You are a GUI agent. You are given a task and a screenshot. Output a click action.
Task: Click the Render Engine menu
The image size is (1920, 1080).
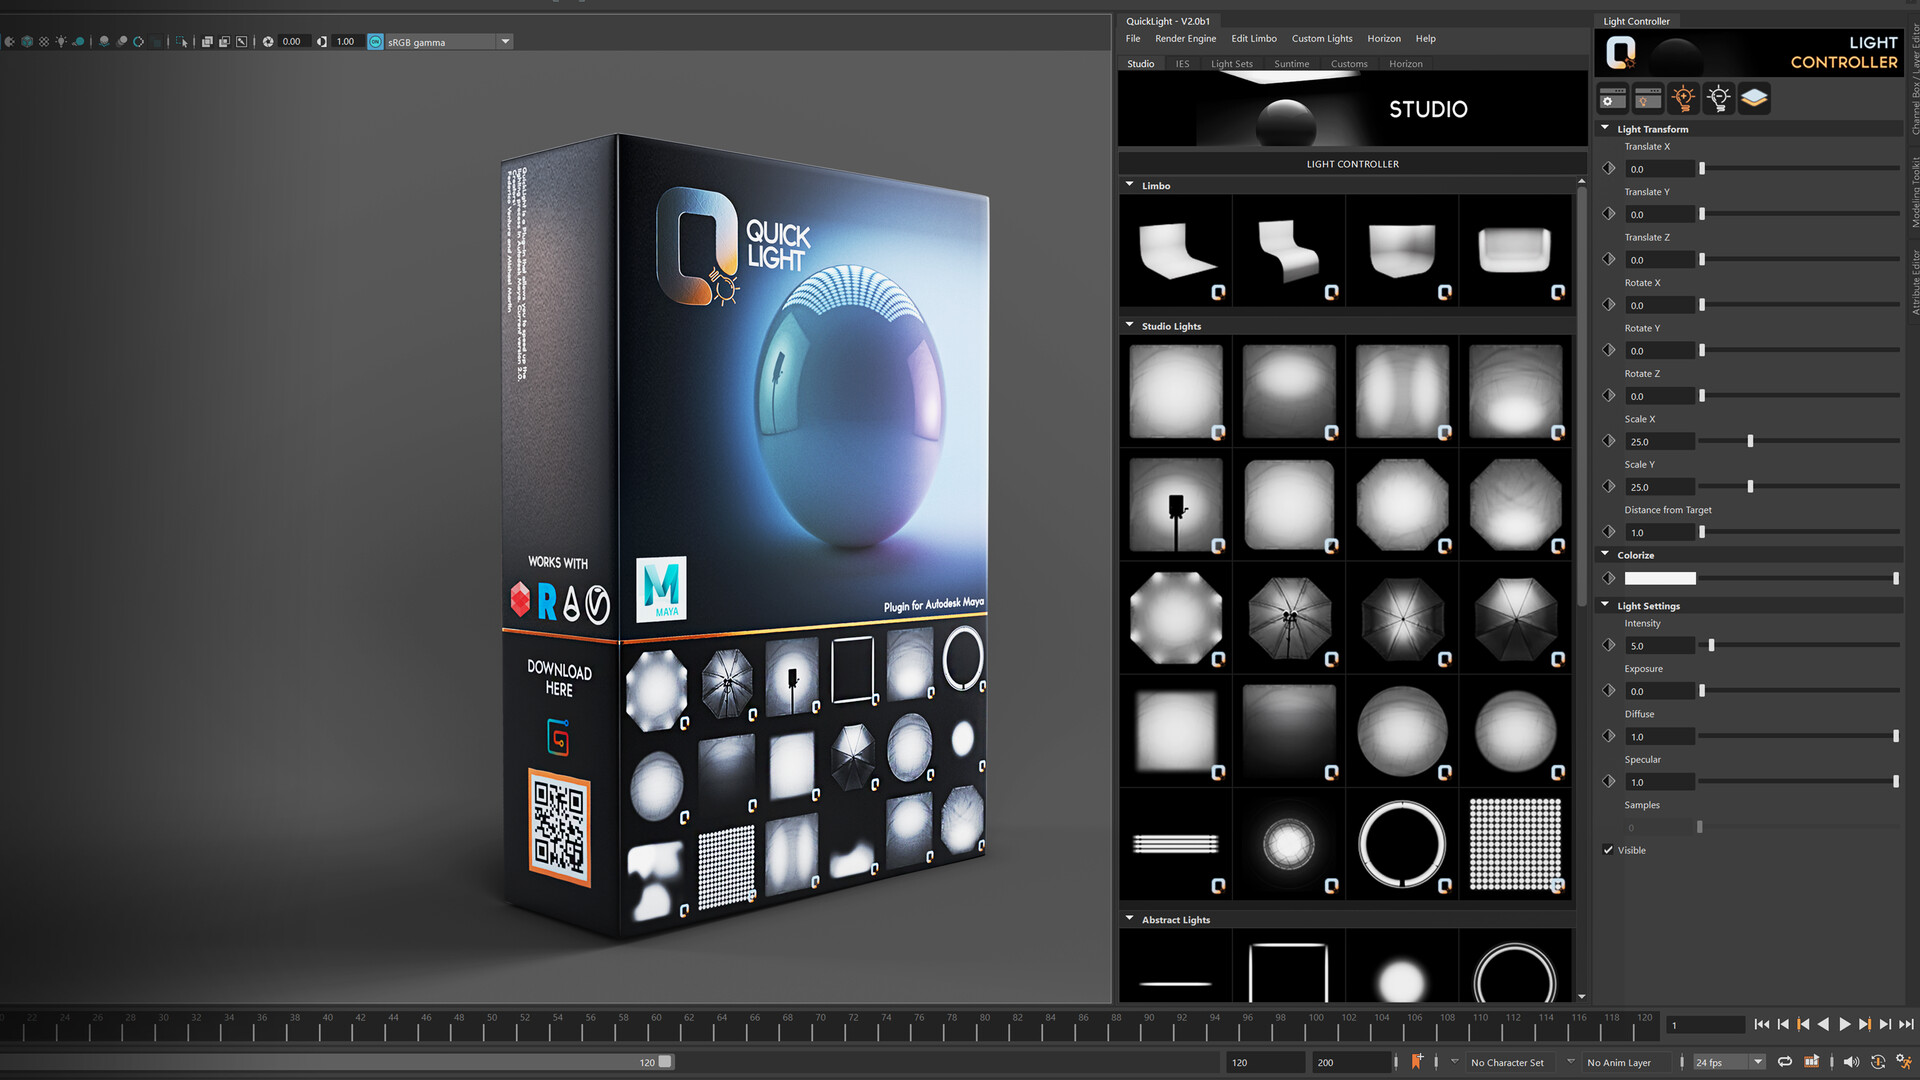(1186, 38)
